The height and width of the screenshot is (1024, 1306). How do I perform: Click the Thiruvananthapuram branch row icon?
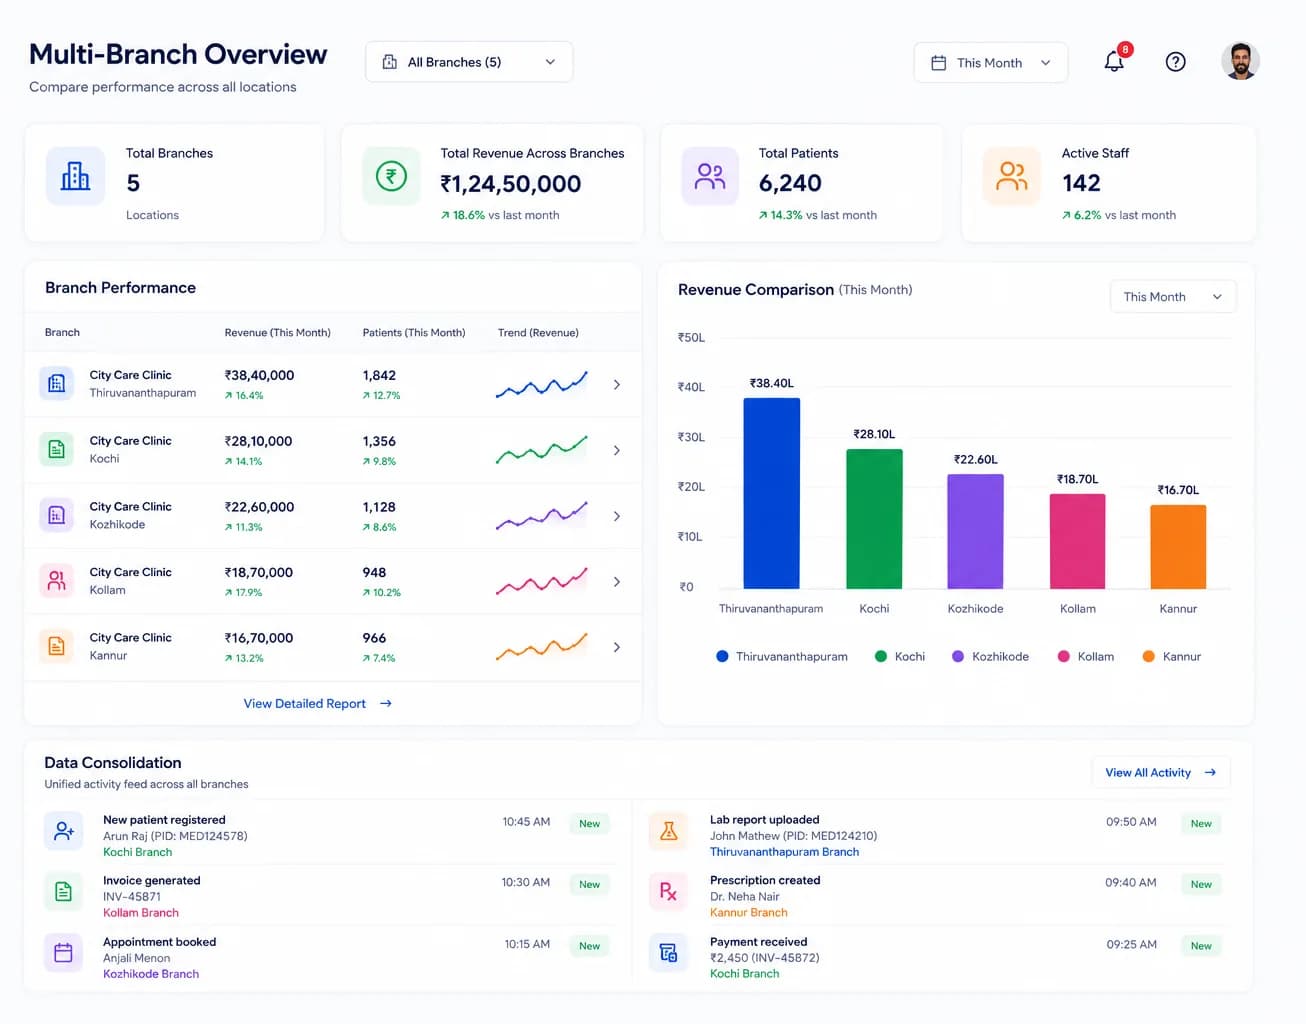click(57, 383)
